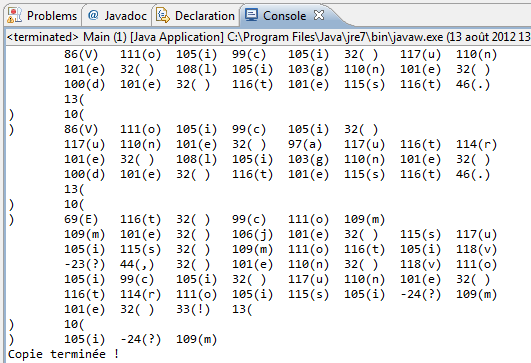Open the Javadoc tab
Screen dimensions: 531x363
(x=117, y=16)
